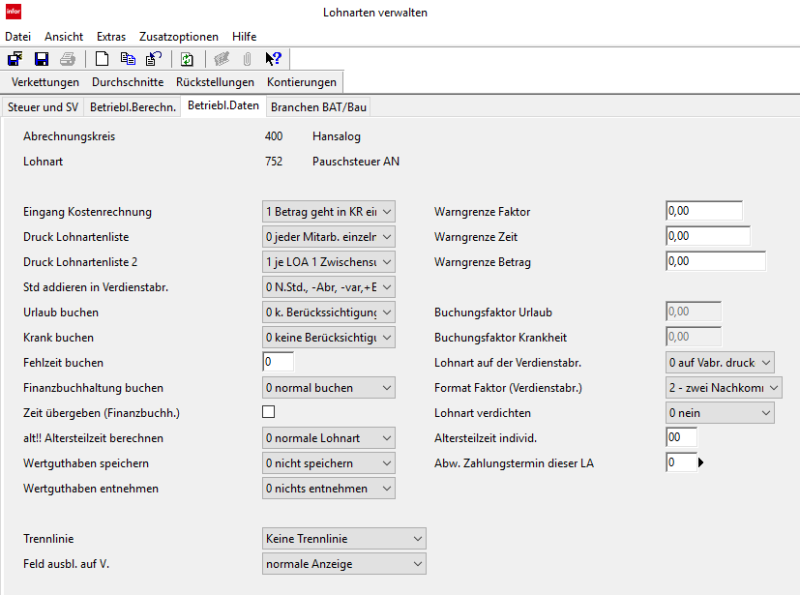This screenshot has height=595, width=800.
Task: Click the paperclip attachment icon
Action: [247, 59]
